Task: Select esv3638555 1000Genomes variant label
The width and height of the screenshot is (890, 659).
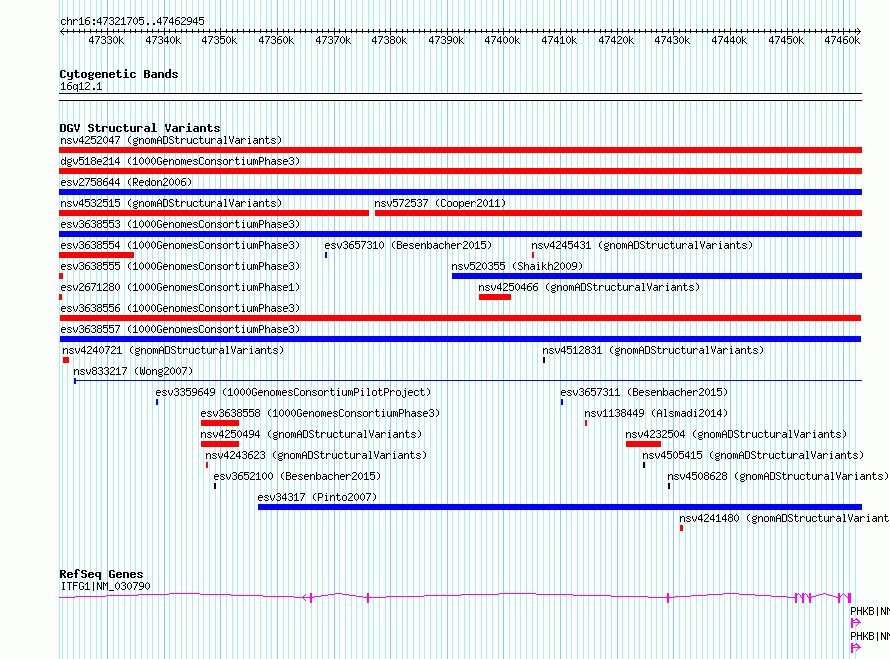Action: pyautogui.click(x=180, y=266)
